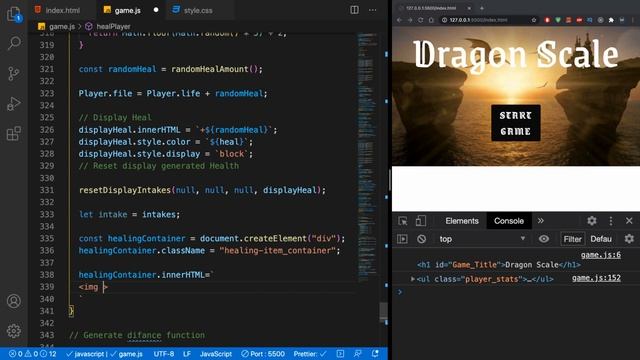Go to the browser Home page
Viewport: 640px width, 360px height.
coord(431,20)
